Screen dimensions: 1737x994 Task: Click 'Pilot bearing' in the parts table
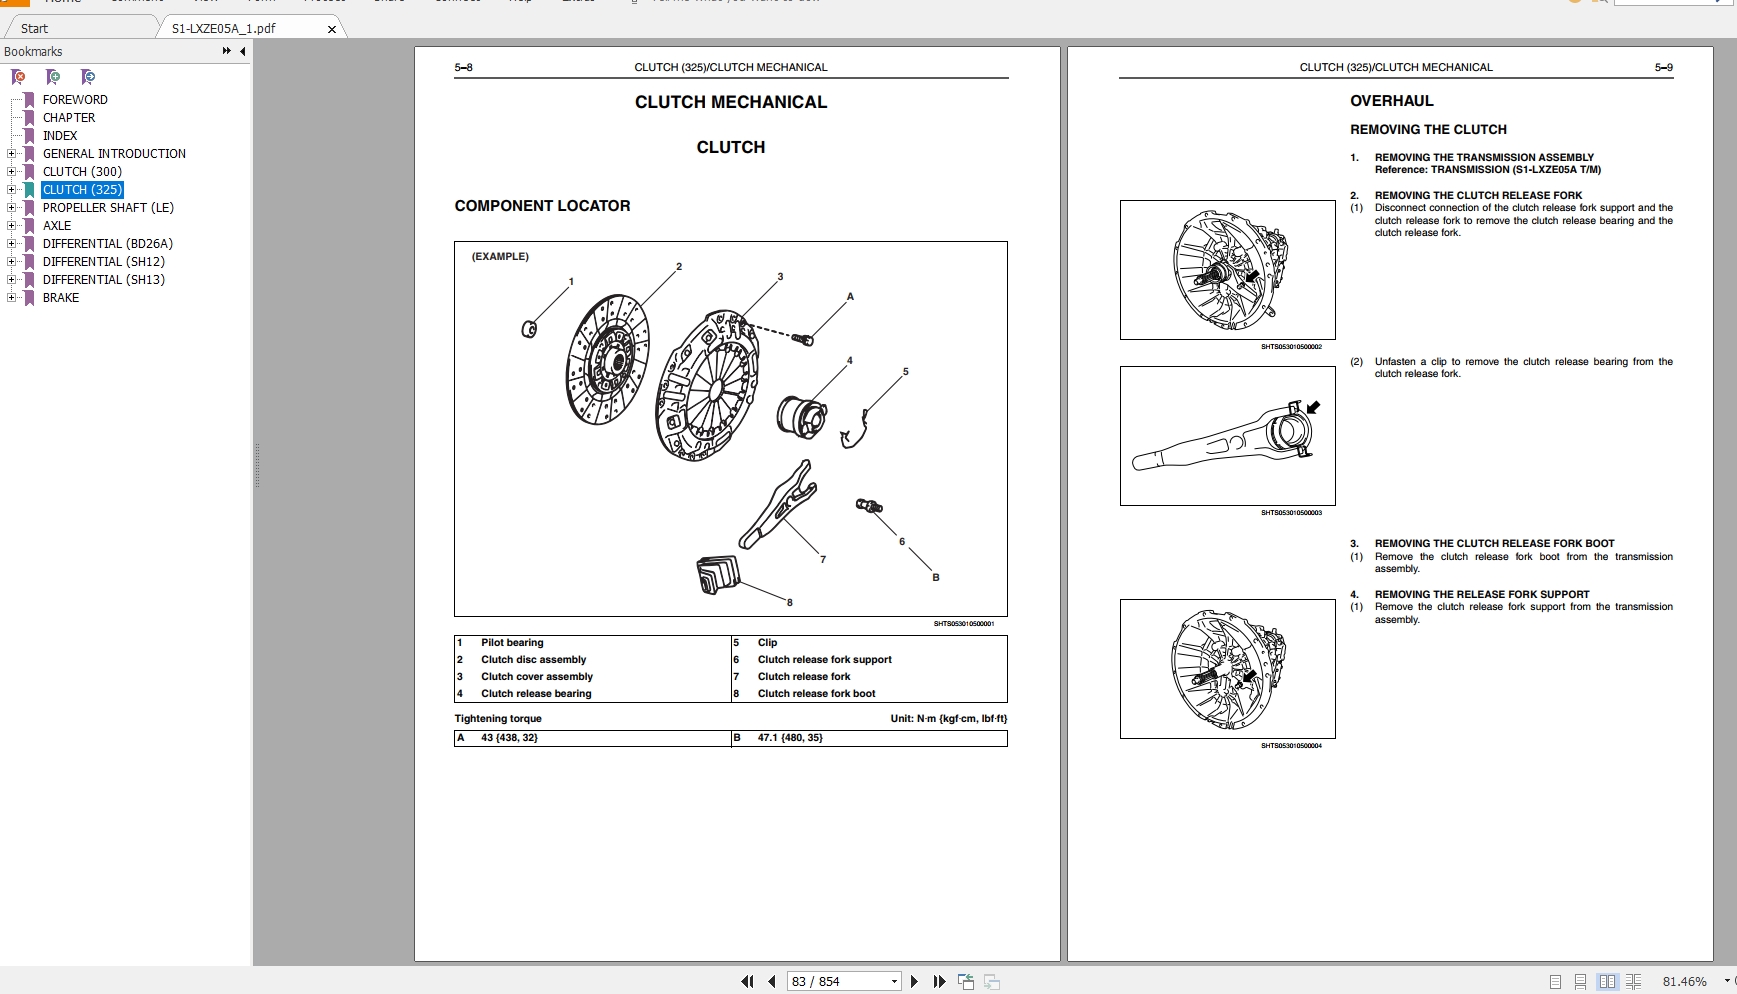click(512, 643)
